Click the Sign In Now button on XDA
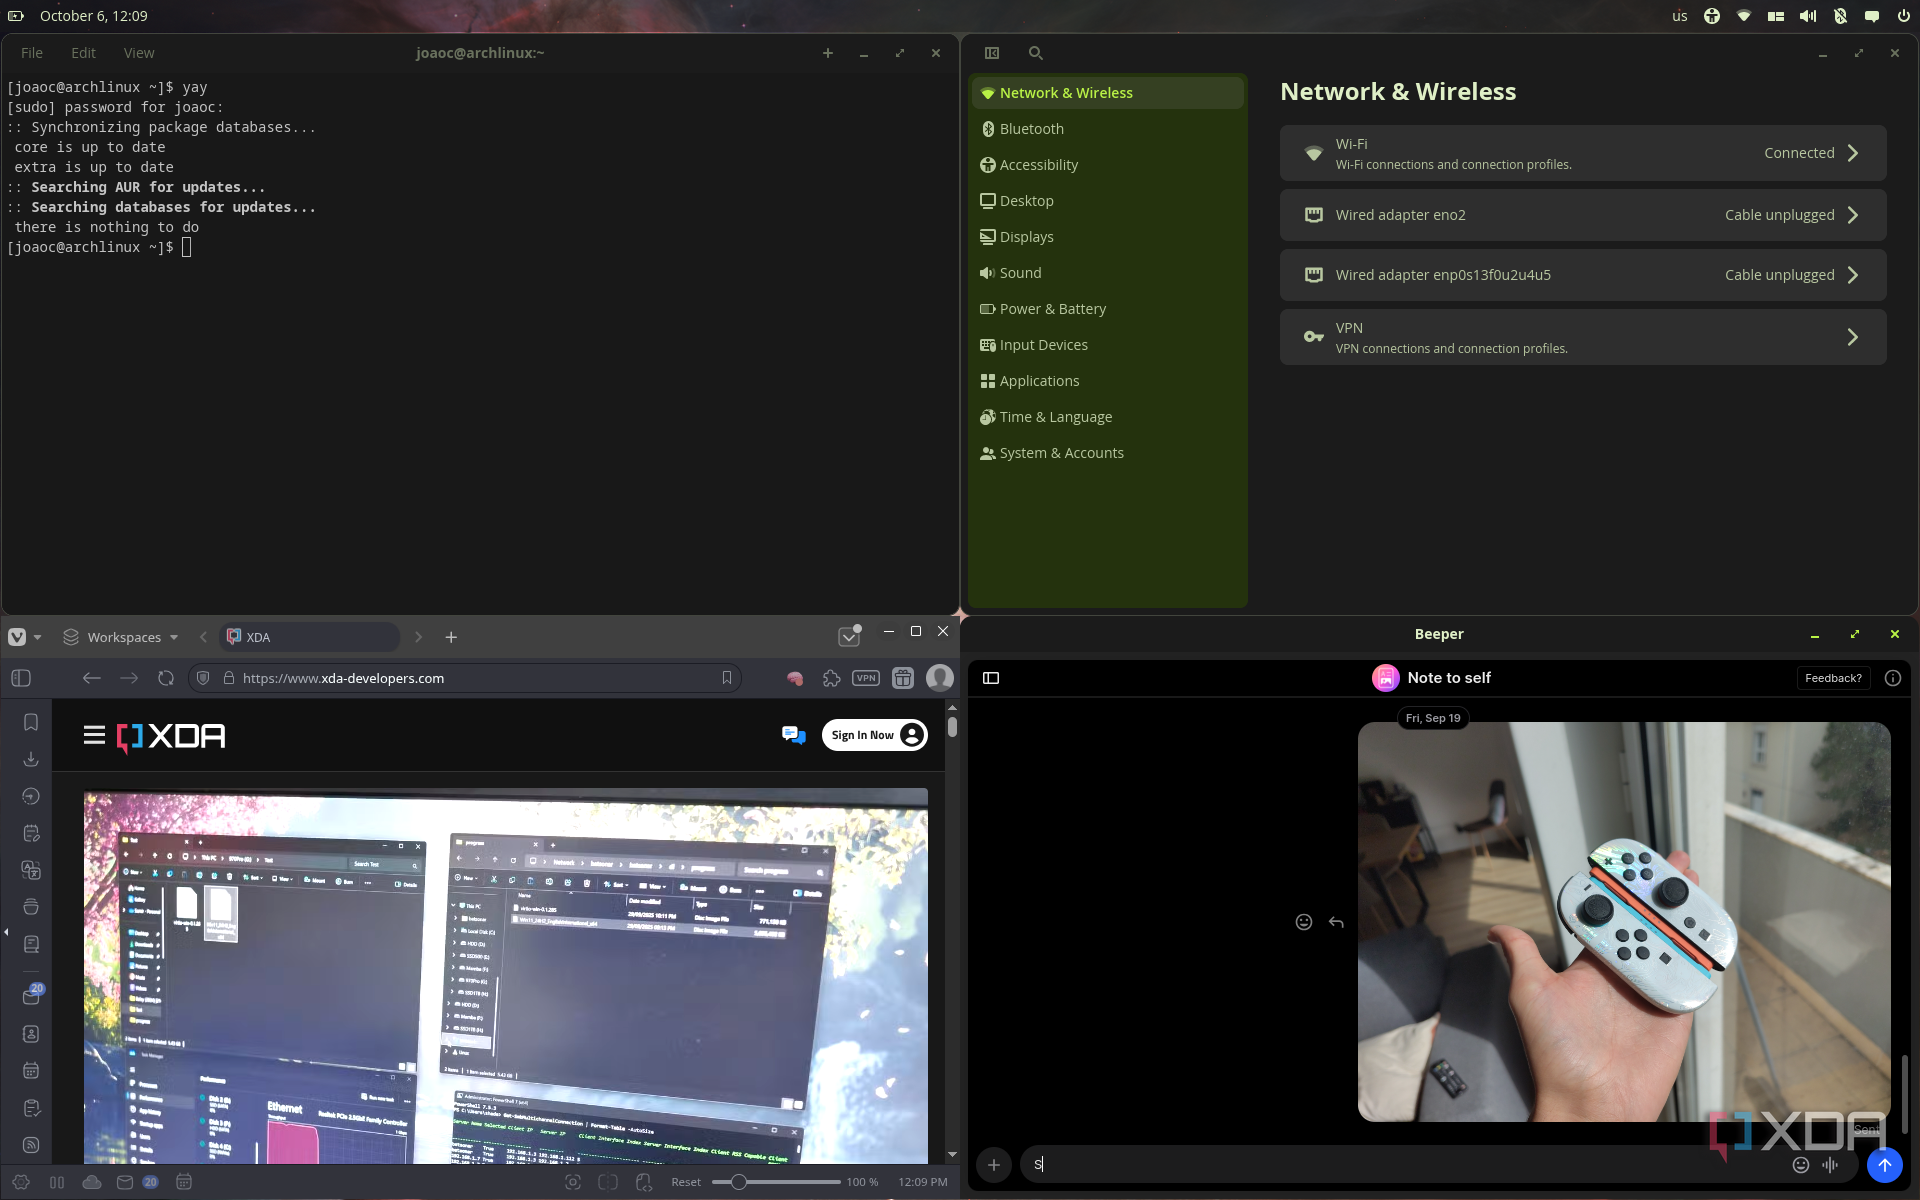Image resolution: width=1920 pixels, height=1200 pixels. tap(874, 735)
